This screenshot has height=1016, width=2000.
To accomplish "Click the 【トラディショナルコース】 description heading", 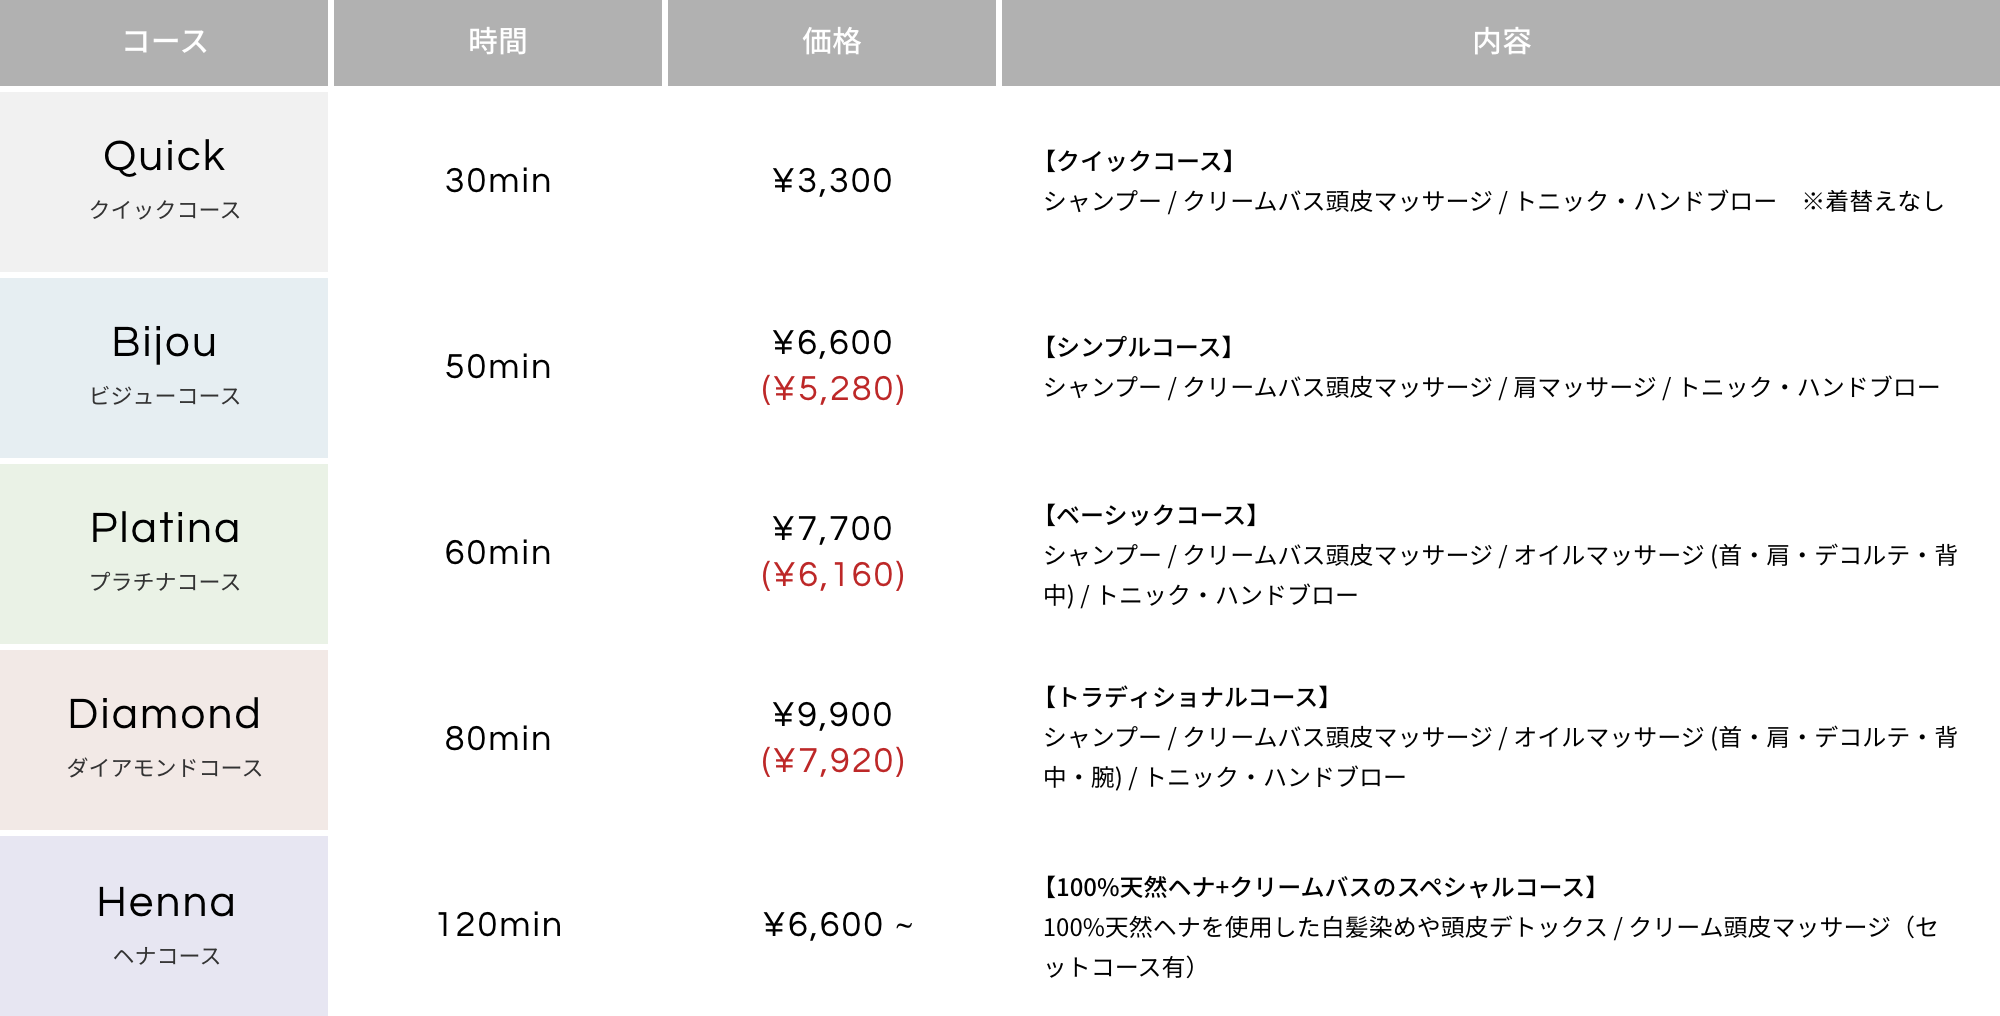I will 1187,697.
